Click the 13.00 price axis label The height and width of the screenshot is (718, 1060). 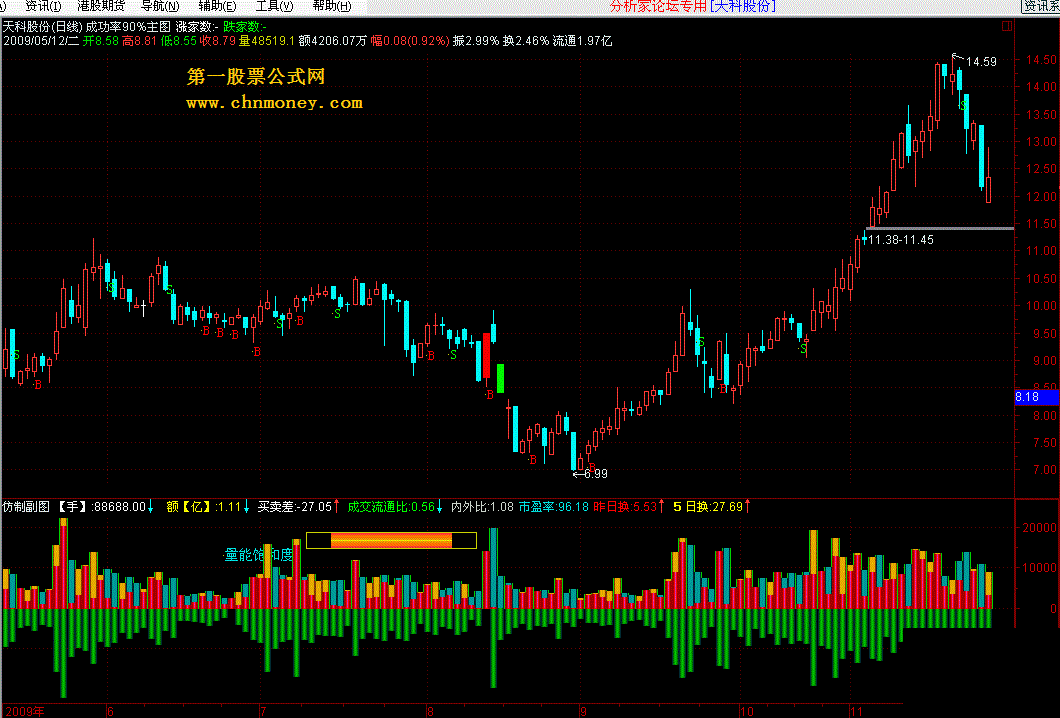click(x=1041, y=142)
